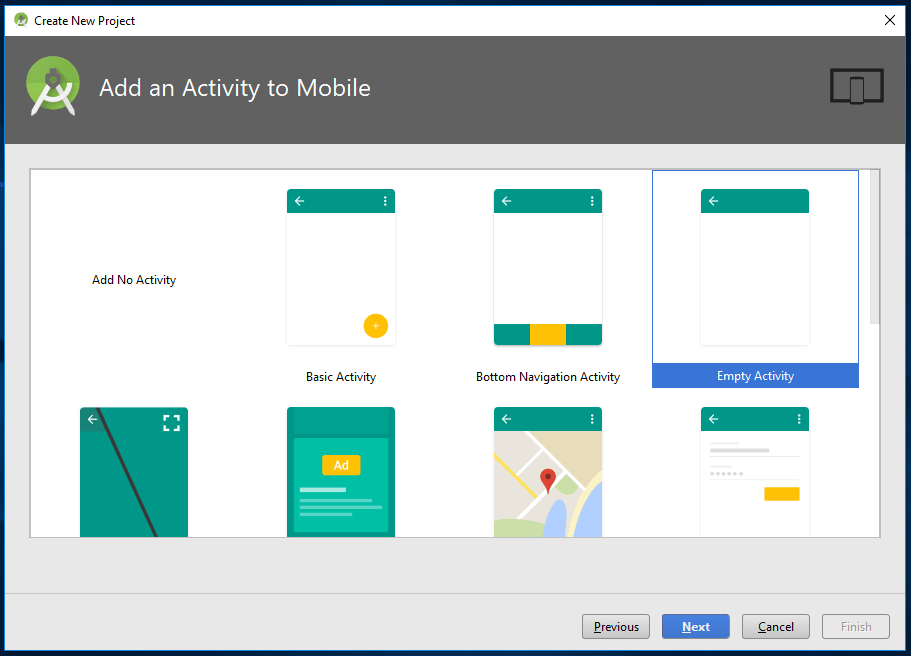
Task: Go back with the Previous button
Action: coord(616,627)
